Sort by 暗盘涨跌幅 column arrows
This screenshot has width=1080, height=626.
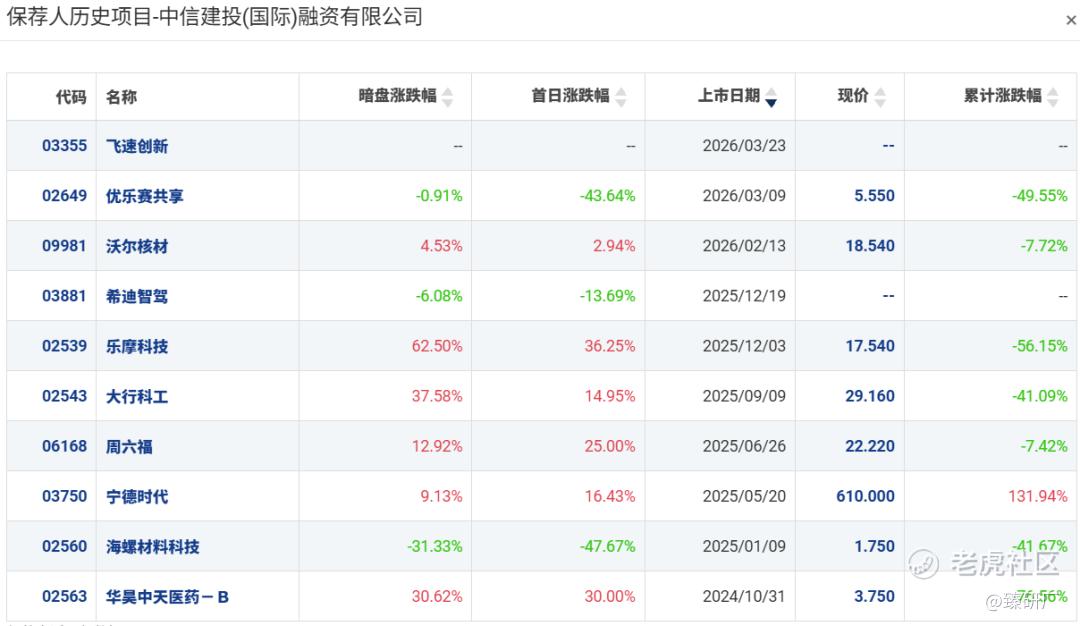coord(448,96)
